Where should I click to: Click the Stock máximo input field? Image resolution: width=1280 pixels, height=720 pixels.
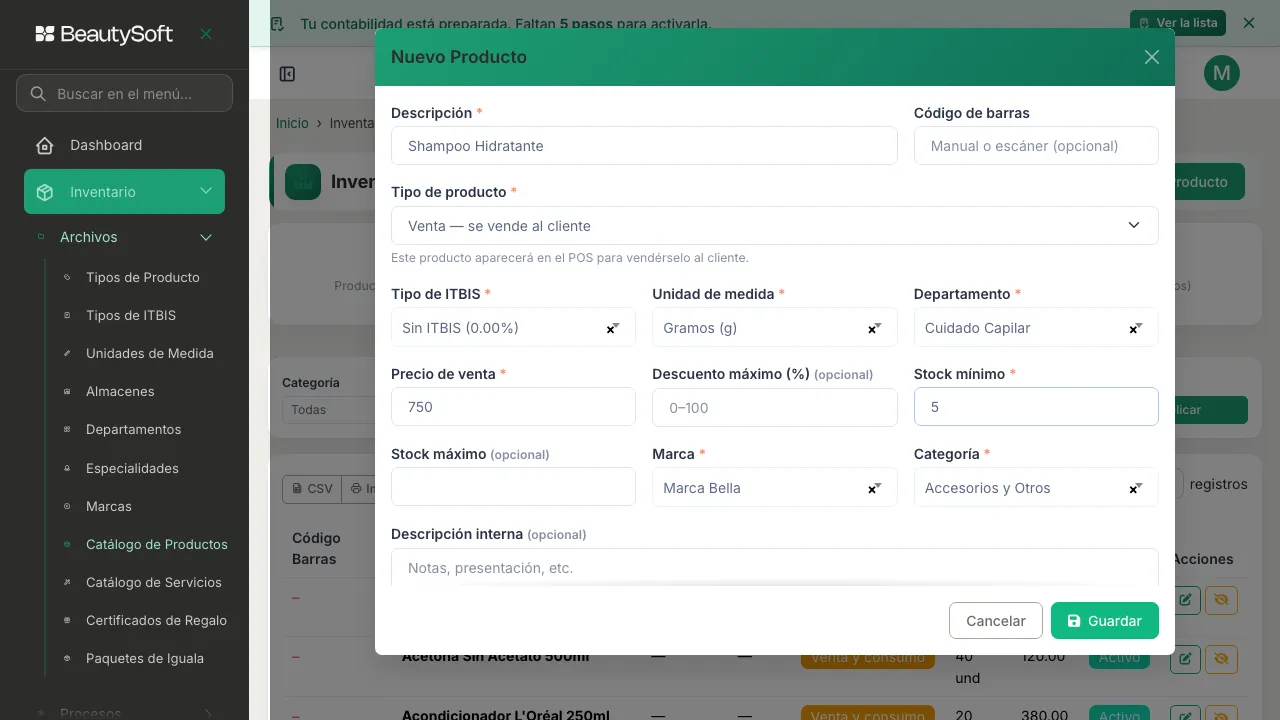[513, 487]
